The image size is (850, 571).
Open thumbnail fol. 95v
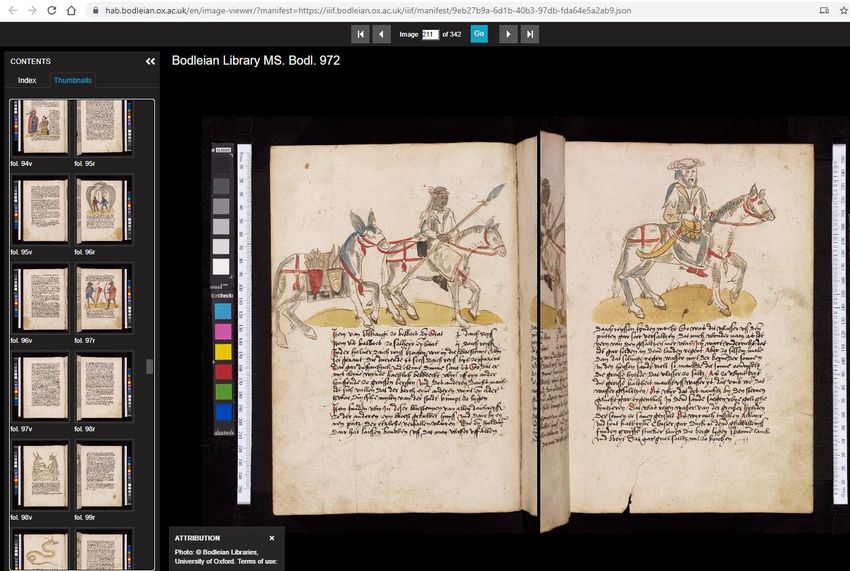41,210
